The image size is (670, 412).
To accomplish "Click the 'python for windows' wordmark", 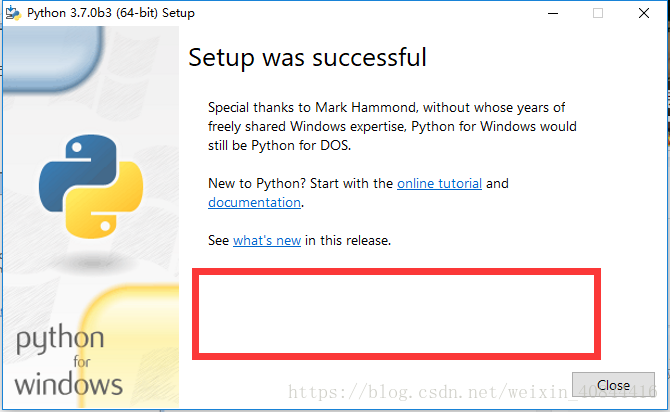I will tap(69, 360).
